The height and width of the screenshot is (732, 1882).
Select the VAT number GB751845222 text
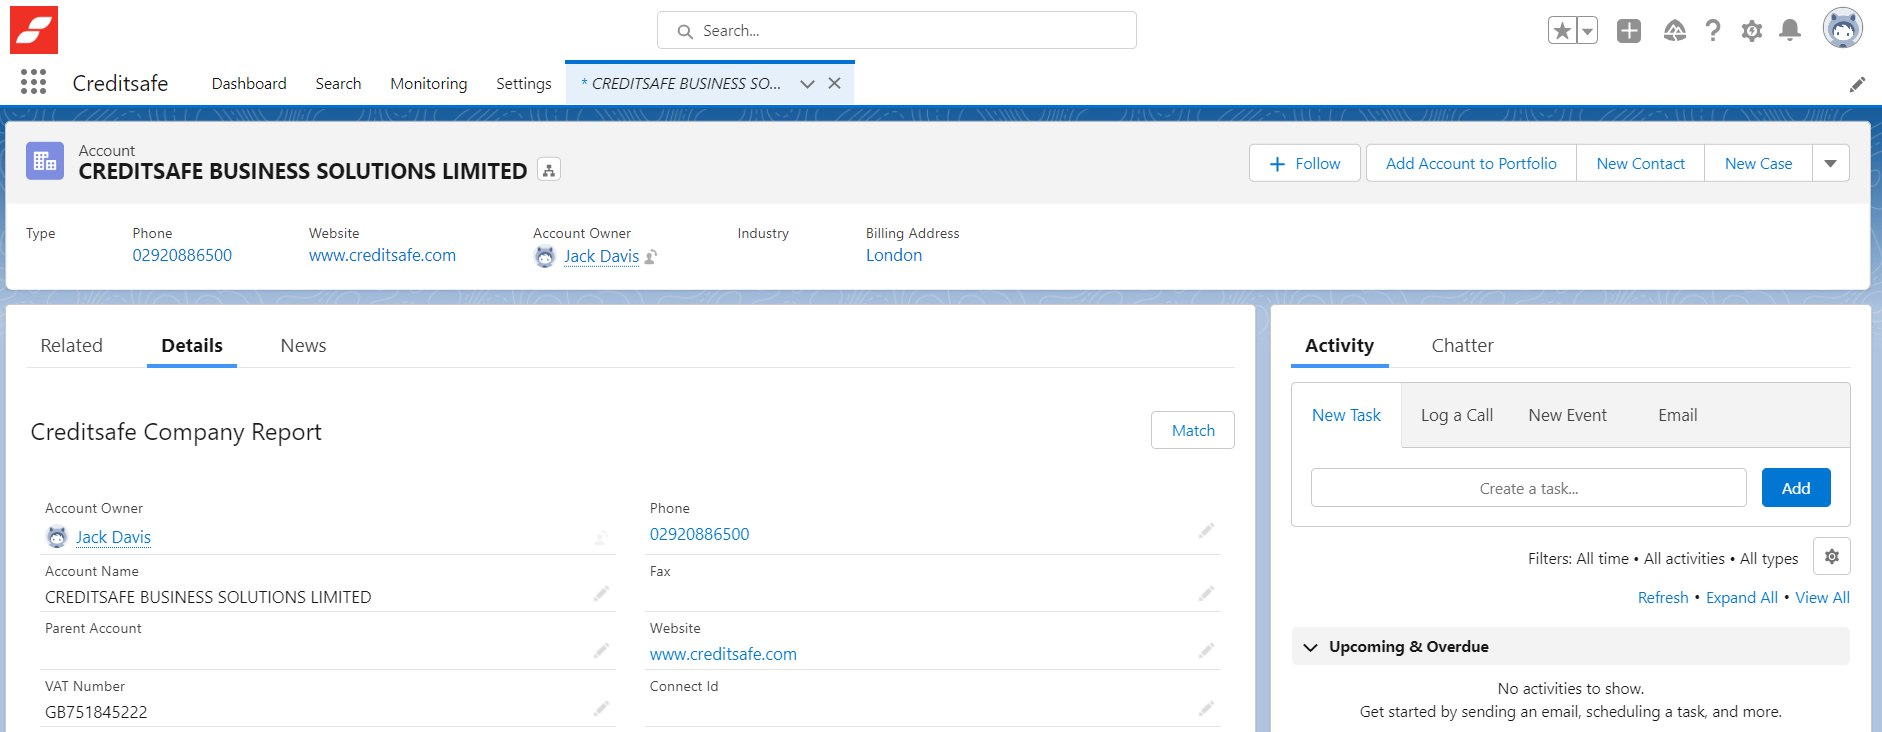pos(96,712)
